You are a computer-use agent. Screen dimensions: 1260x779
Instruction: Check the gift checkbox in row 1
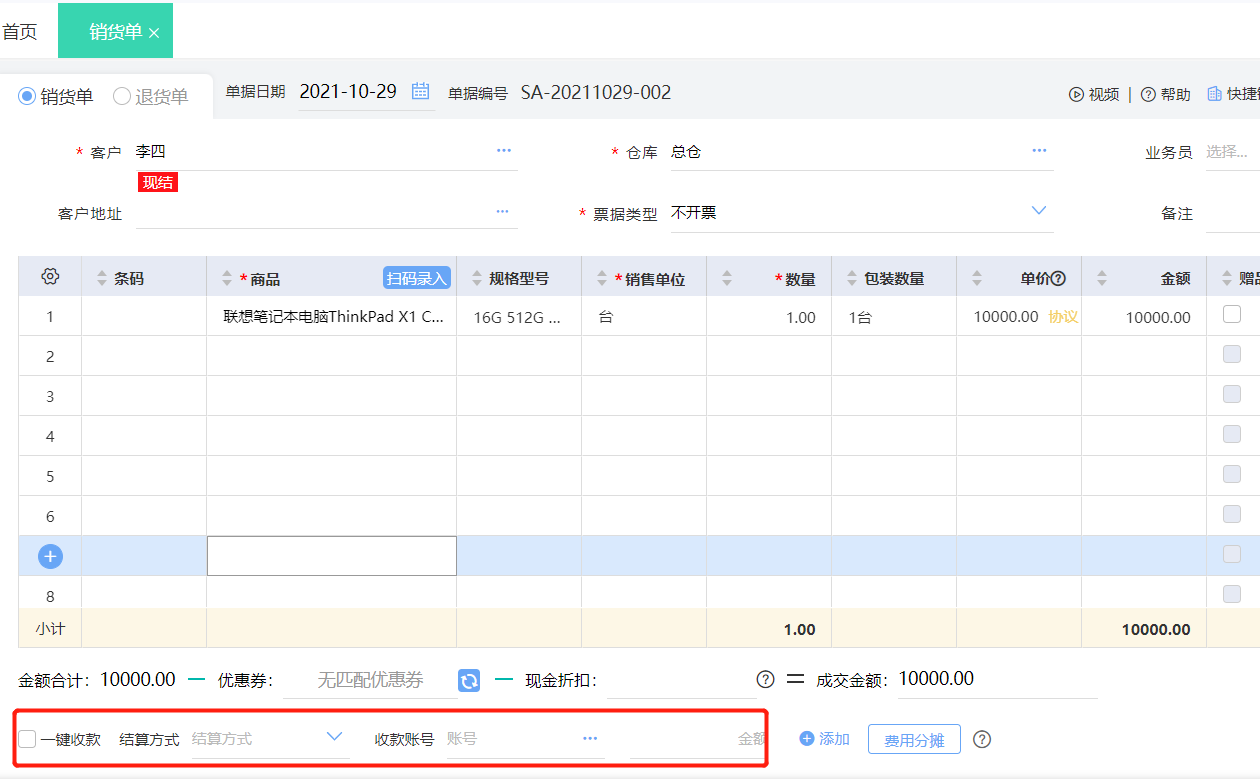coord(1232,314)
